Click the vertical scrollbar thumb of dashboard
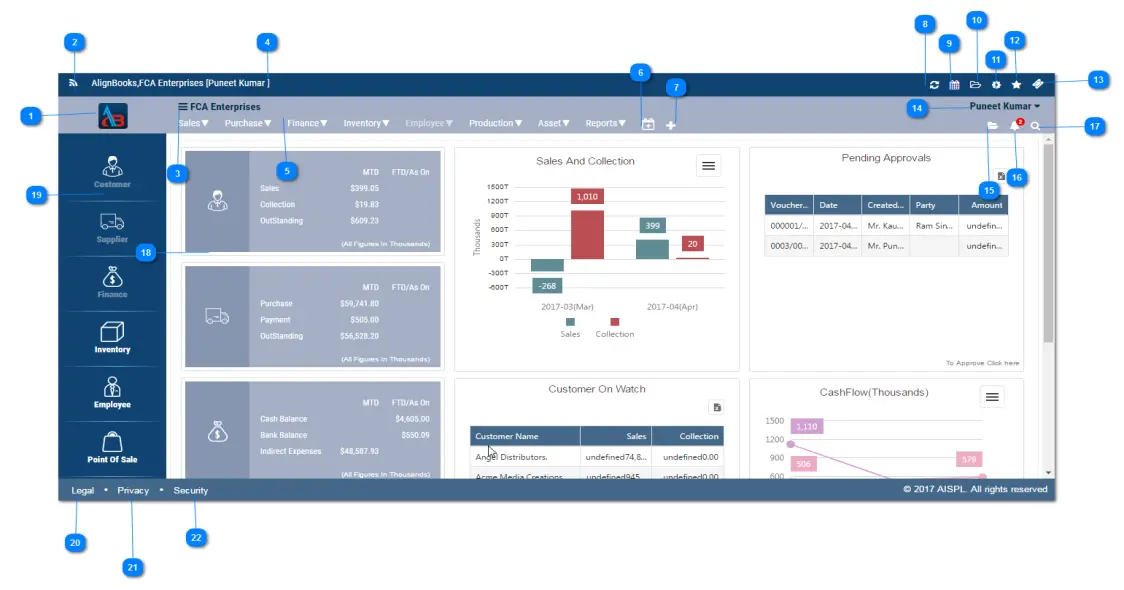The height and width of the screenshot is (590, 1124). (x=1048, y=244)
